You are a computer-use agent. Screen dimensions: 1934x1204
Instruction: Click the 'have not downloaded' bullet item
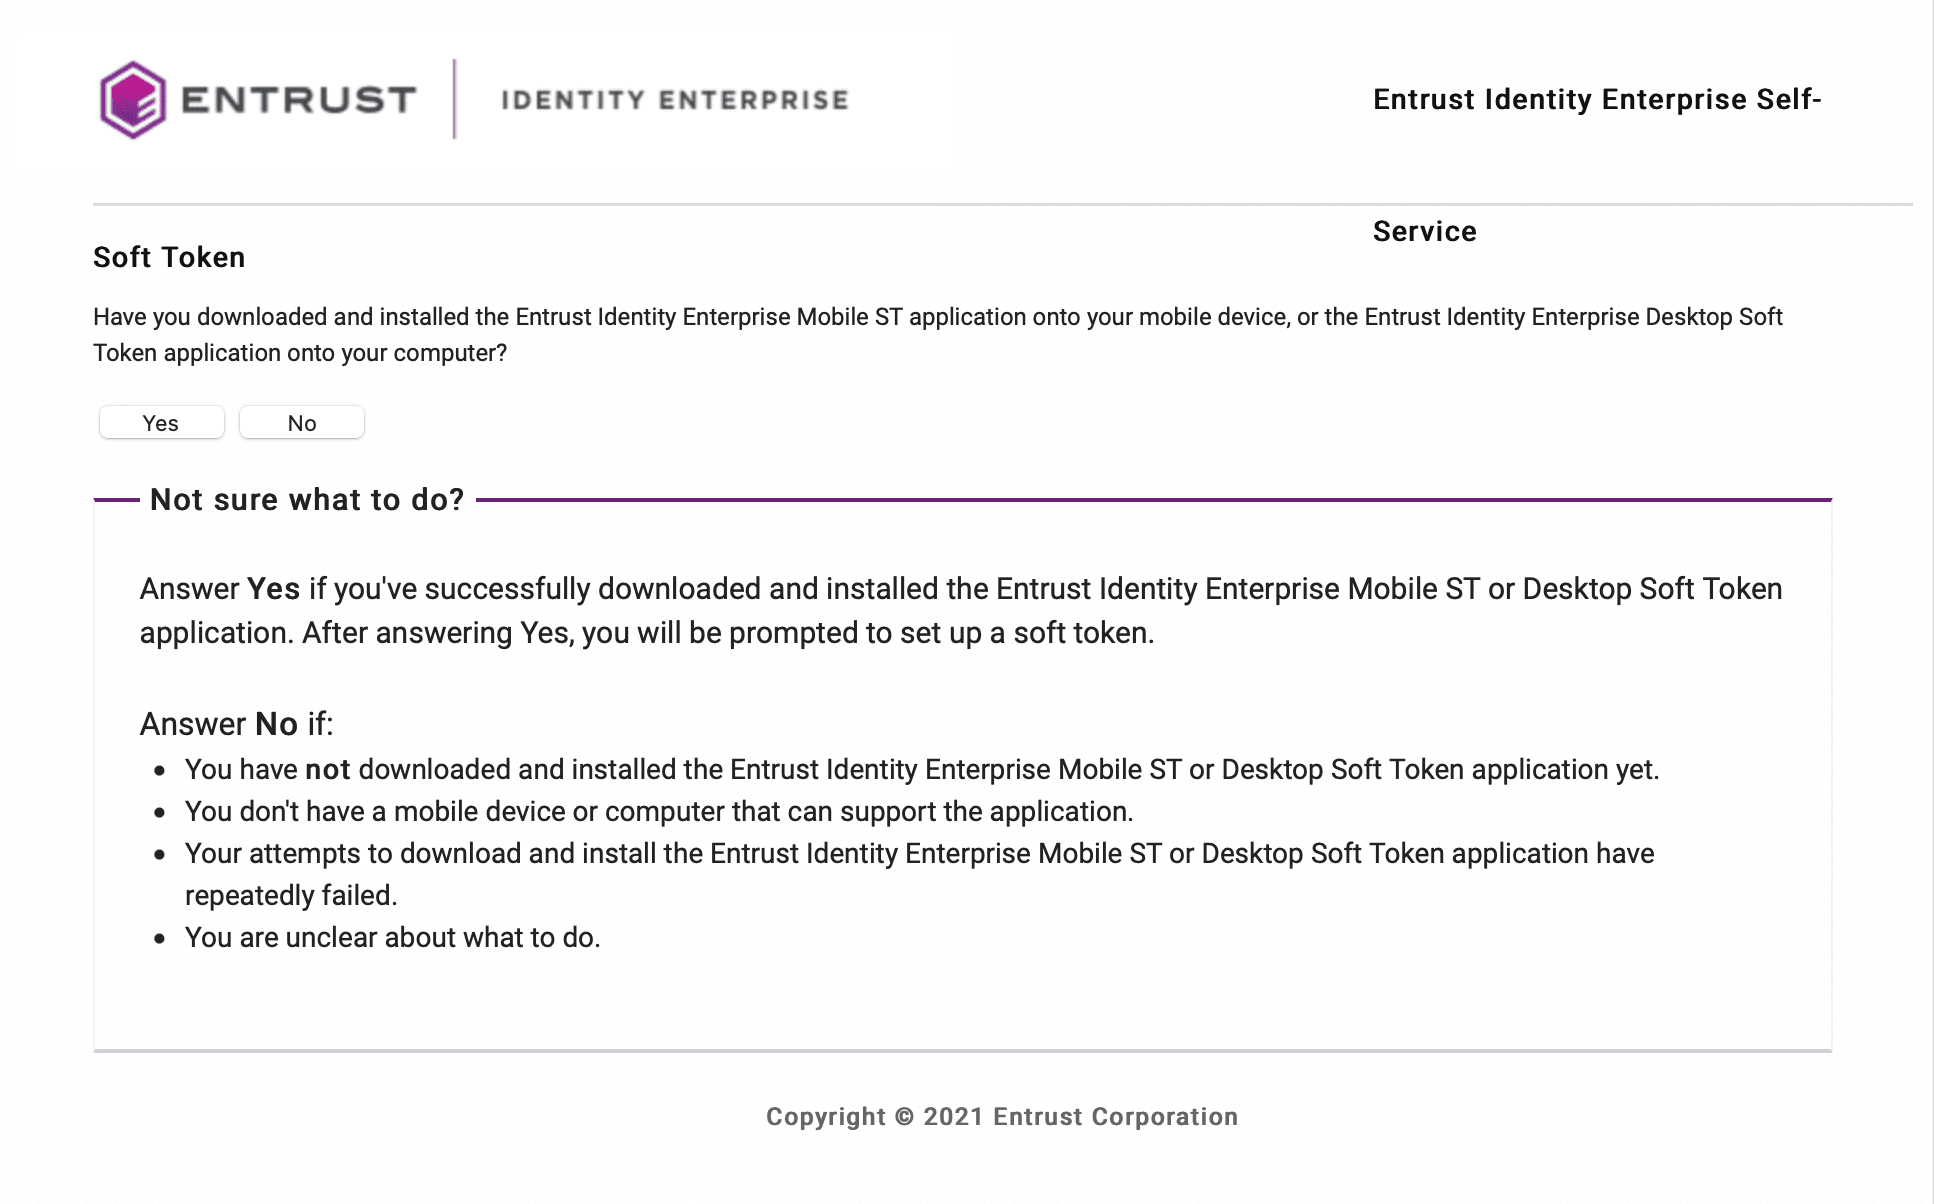click(x=921, y=769)
